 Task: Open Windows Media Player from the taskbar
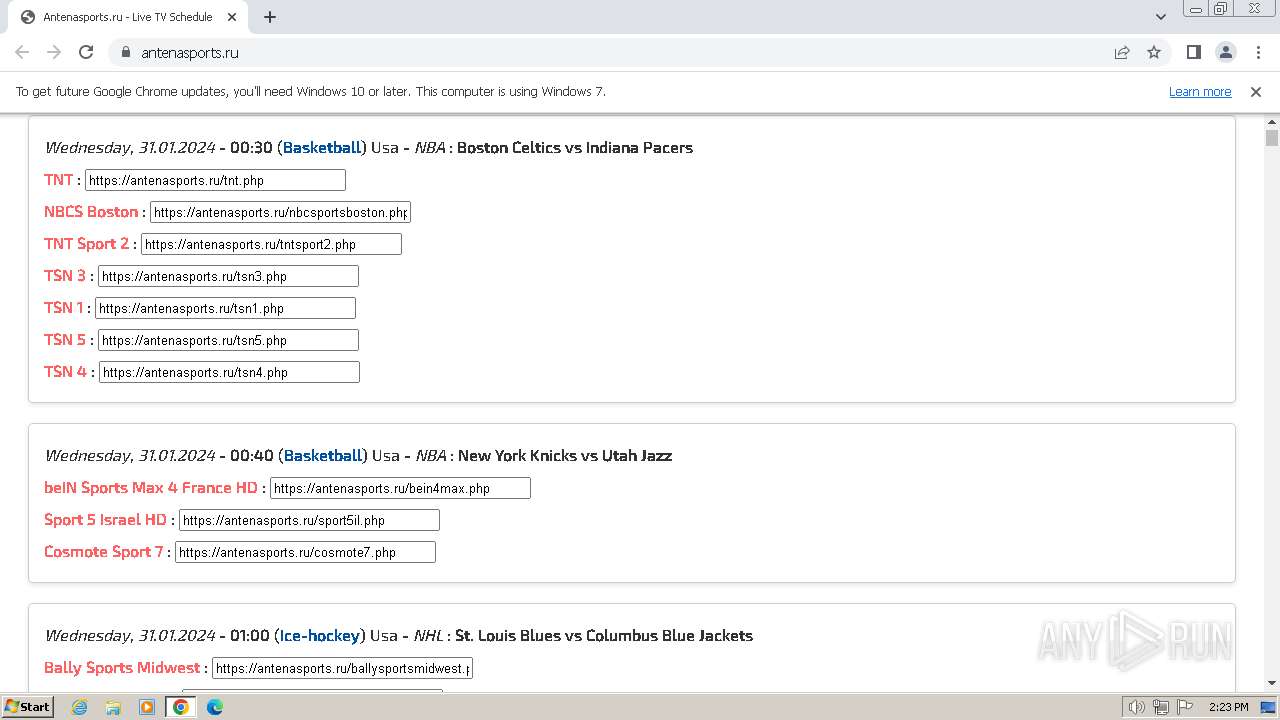pyautogui.click(x=146, y=707)
